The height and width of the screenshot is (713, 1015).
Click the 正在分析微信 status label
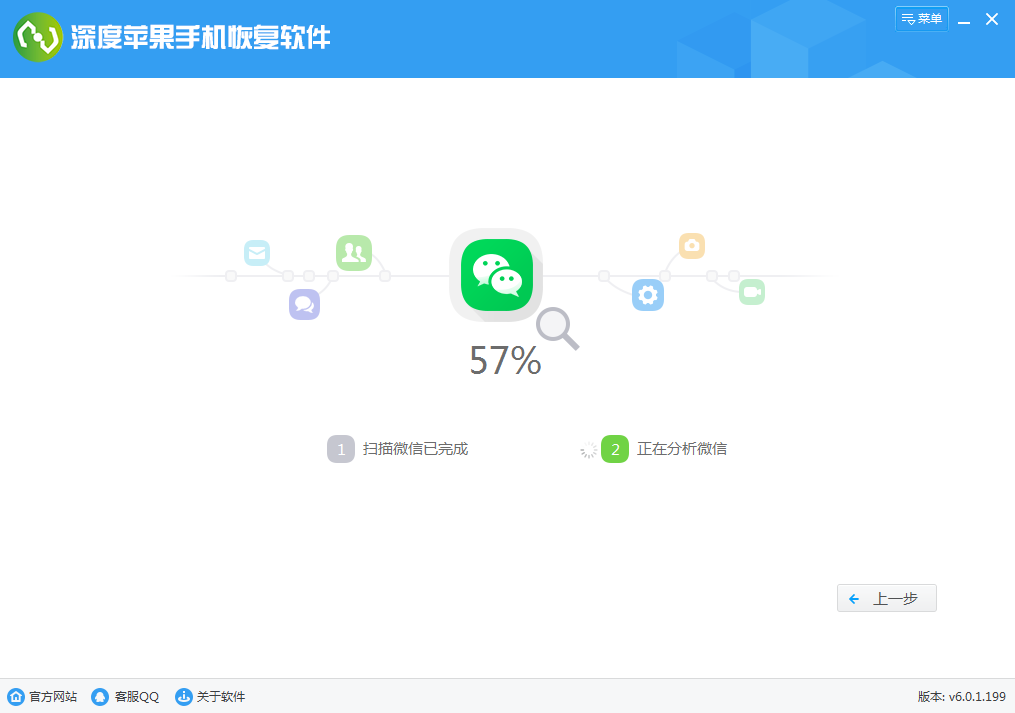click(x=682, y=449)
